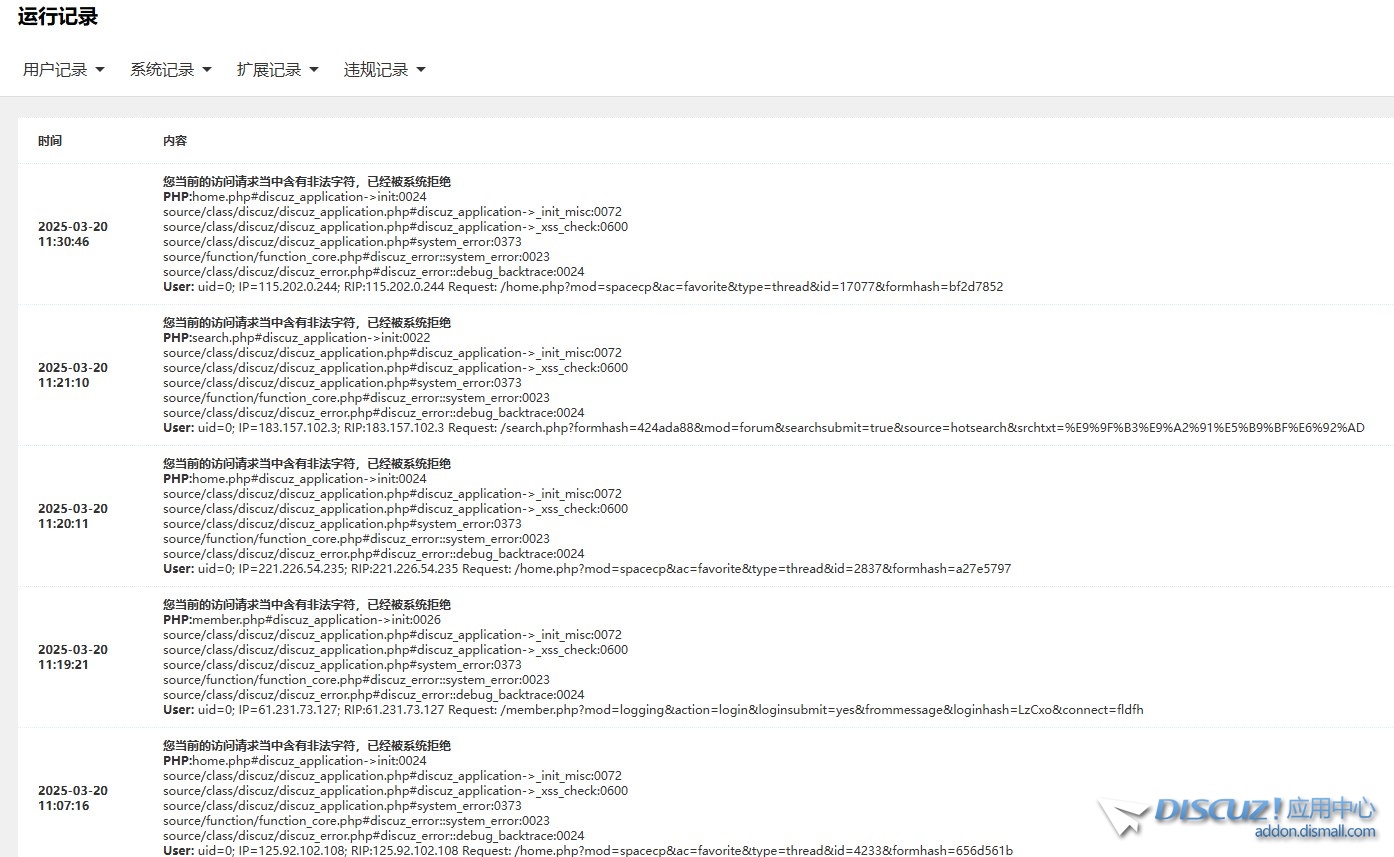This screenshot has height=857, width=1394.
Task: Click the member.php login request line
Action: click(x=653, y=710)
